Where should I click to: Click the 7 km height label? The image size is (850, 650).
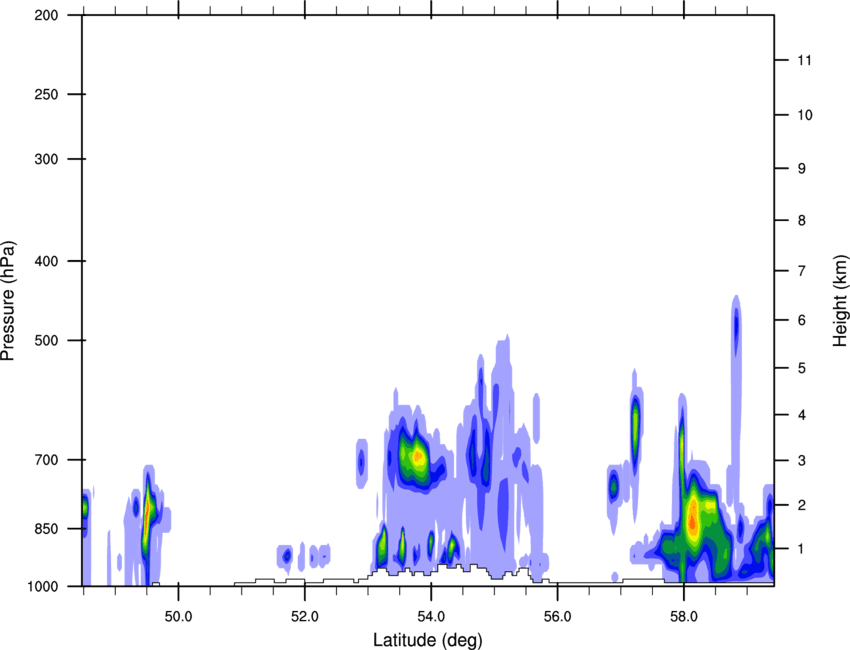tap(802, 270)
